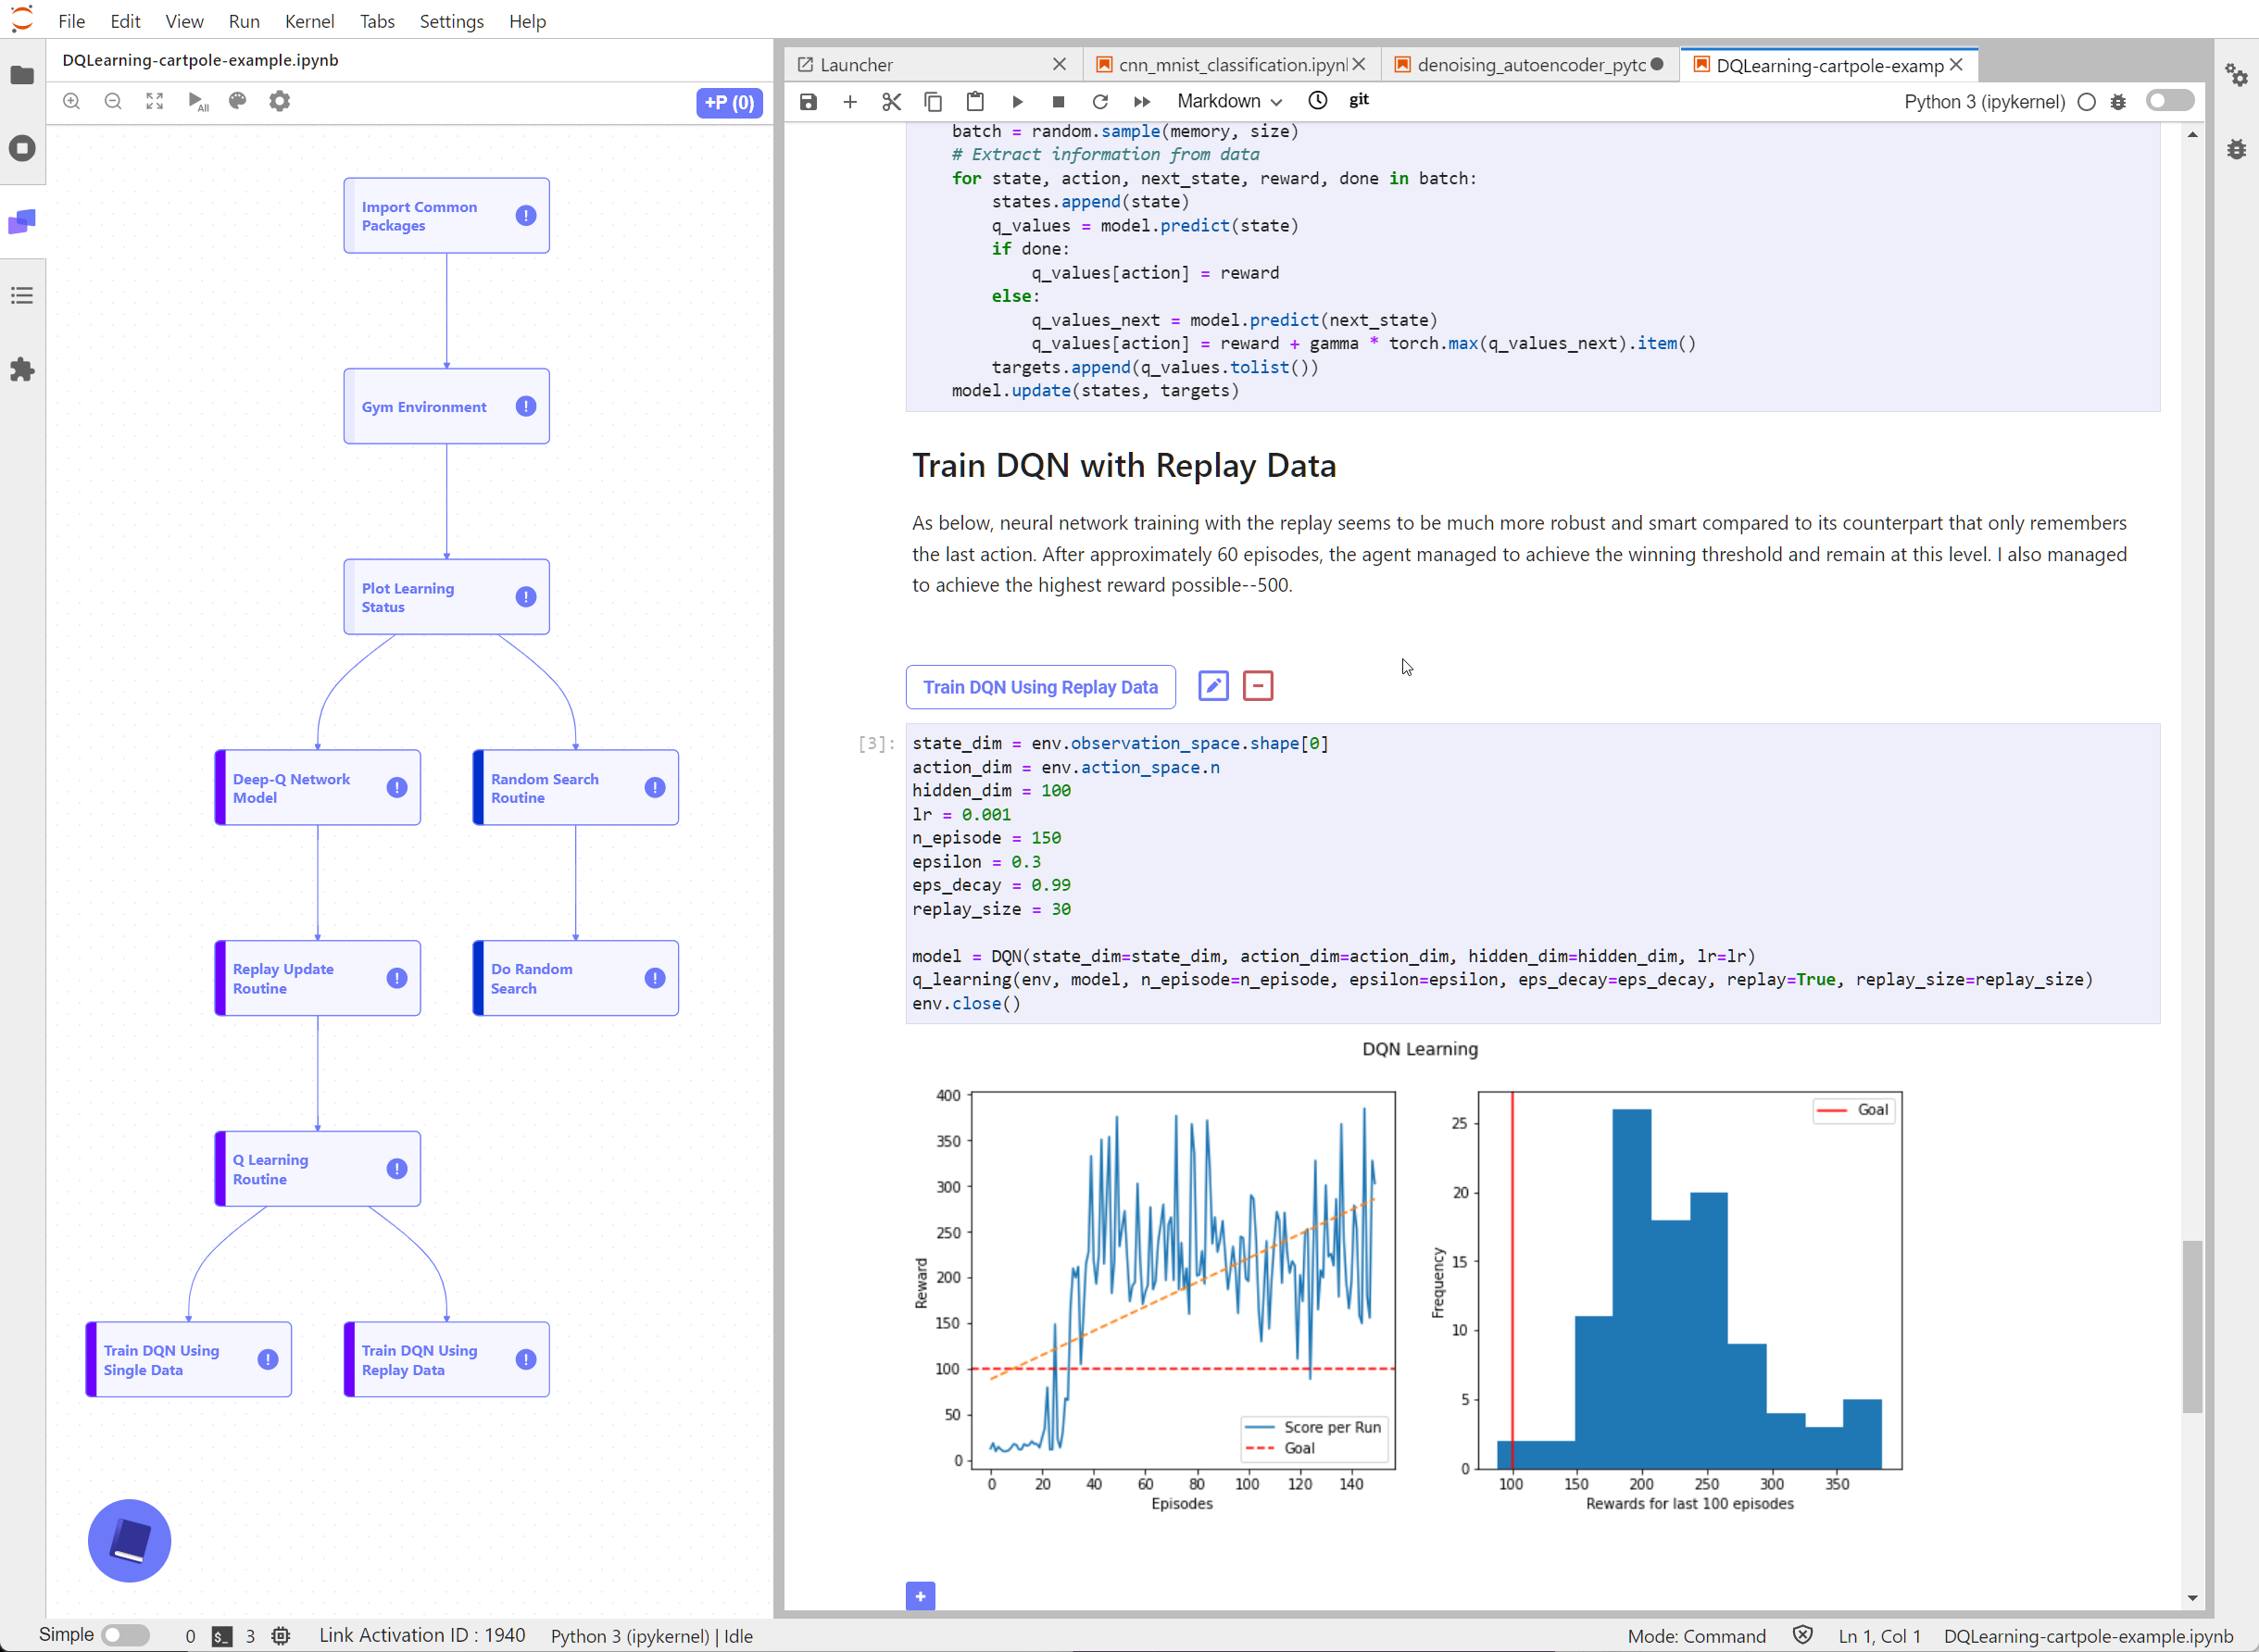The image size is (2259, 1652).
Task: Click the blue plus button below the plot
Action: [920, 1596]
